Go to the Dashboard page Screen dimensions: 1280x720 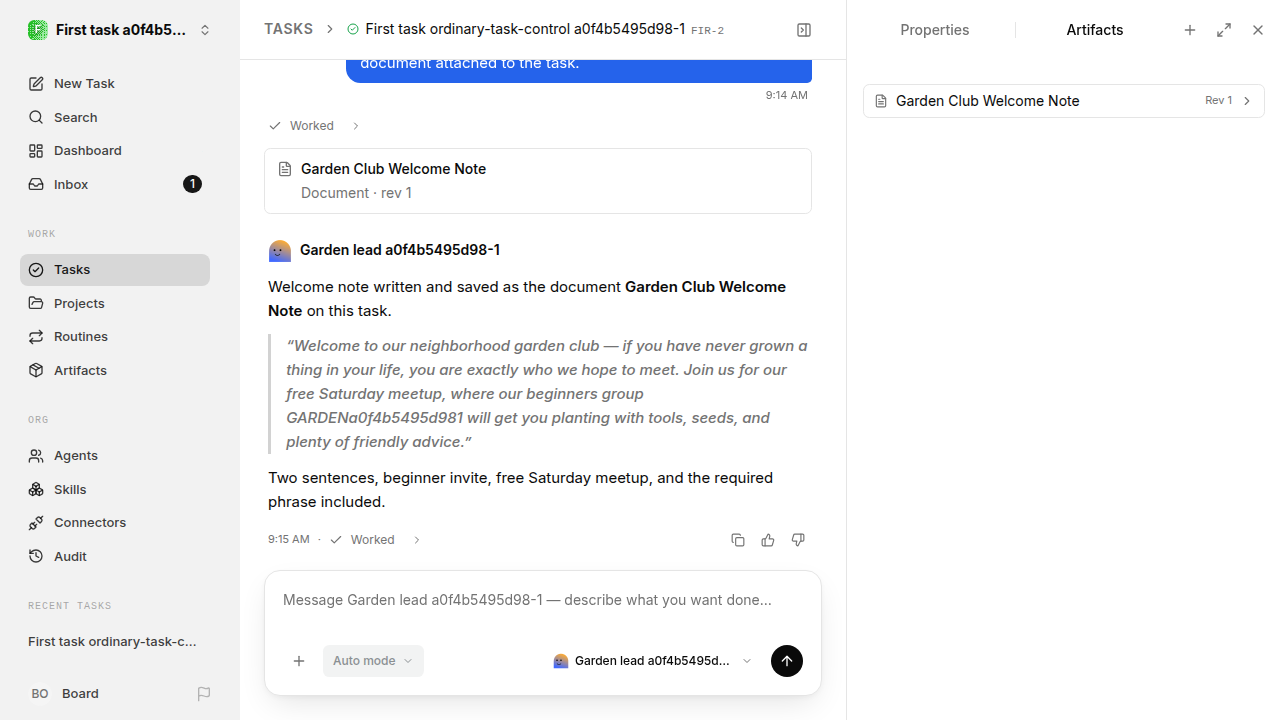click(115, 151)
